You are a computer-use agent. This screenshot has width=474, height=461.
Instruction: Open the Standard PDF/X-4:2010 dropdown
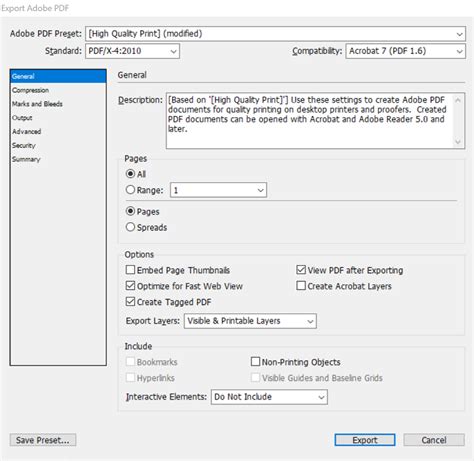pos(132,51)
